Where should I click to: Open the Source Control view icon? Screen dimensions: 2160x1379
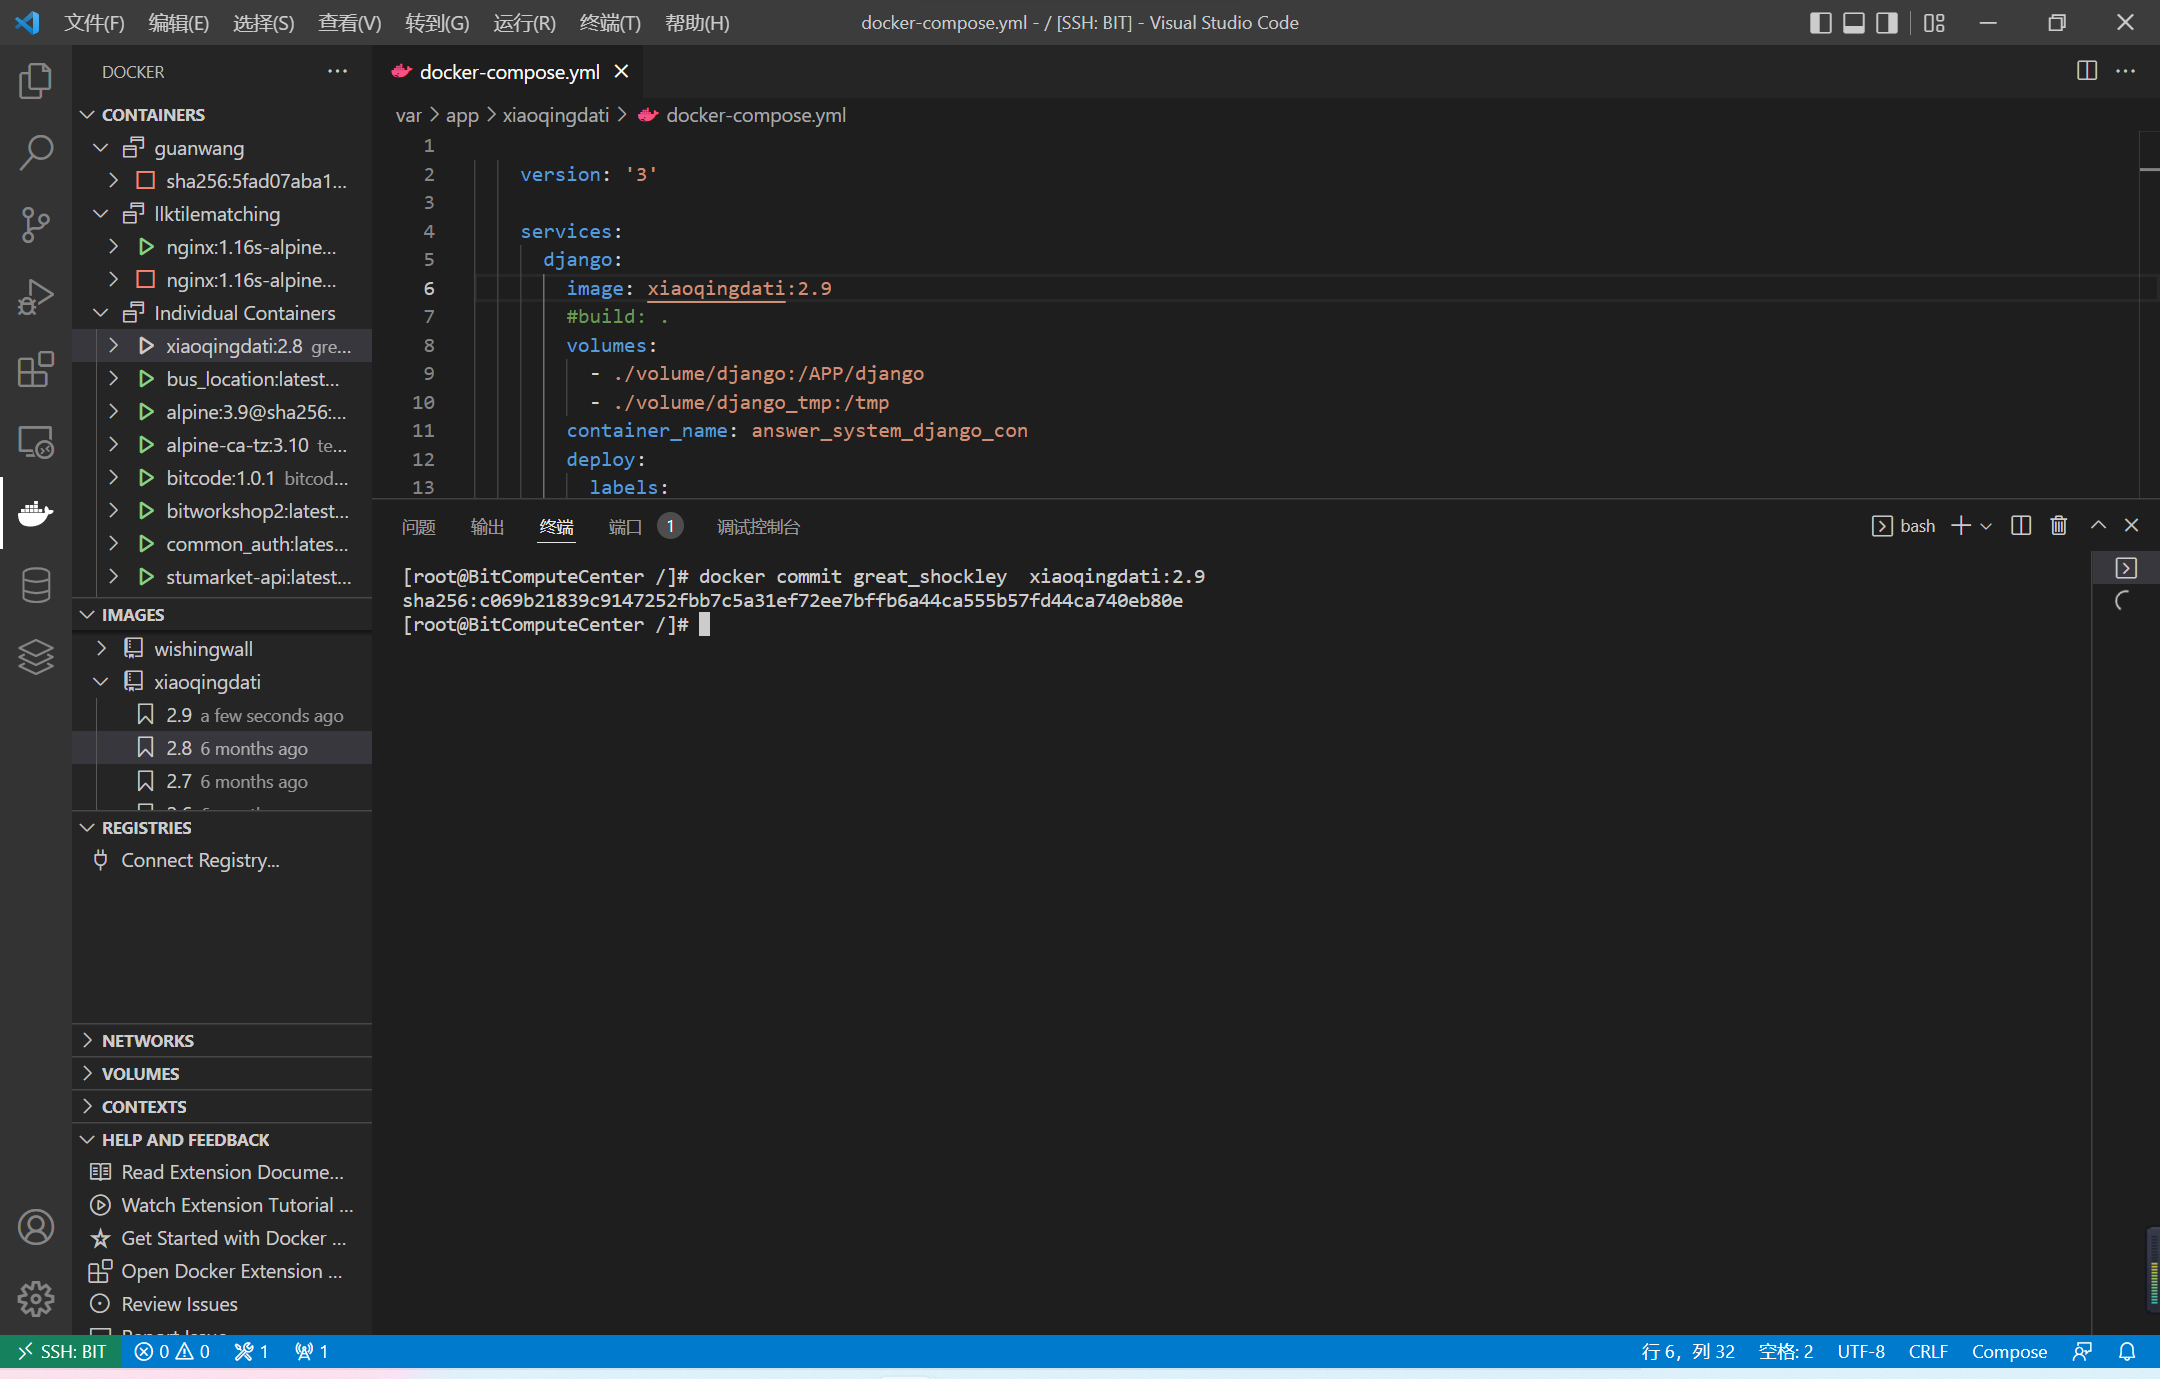[x=36, y=225]
